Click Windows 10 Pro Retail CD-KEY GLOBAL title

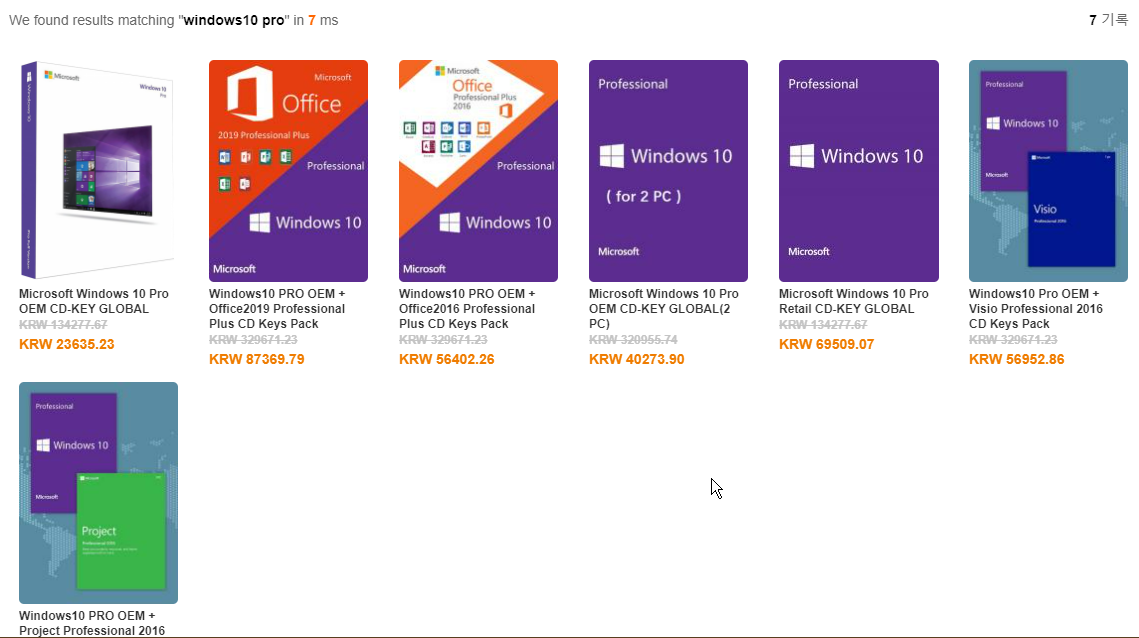click(854, 301)
